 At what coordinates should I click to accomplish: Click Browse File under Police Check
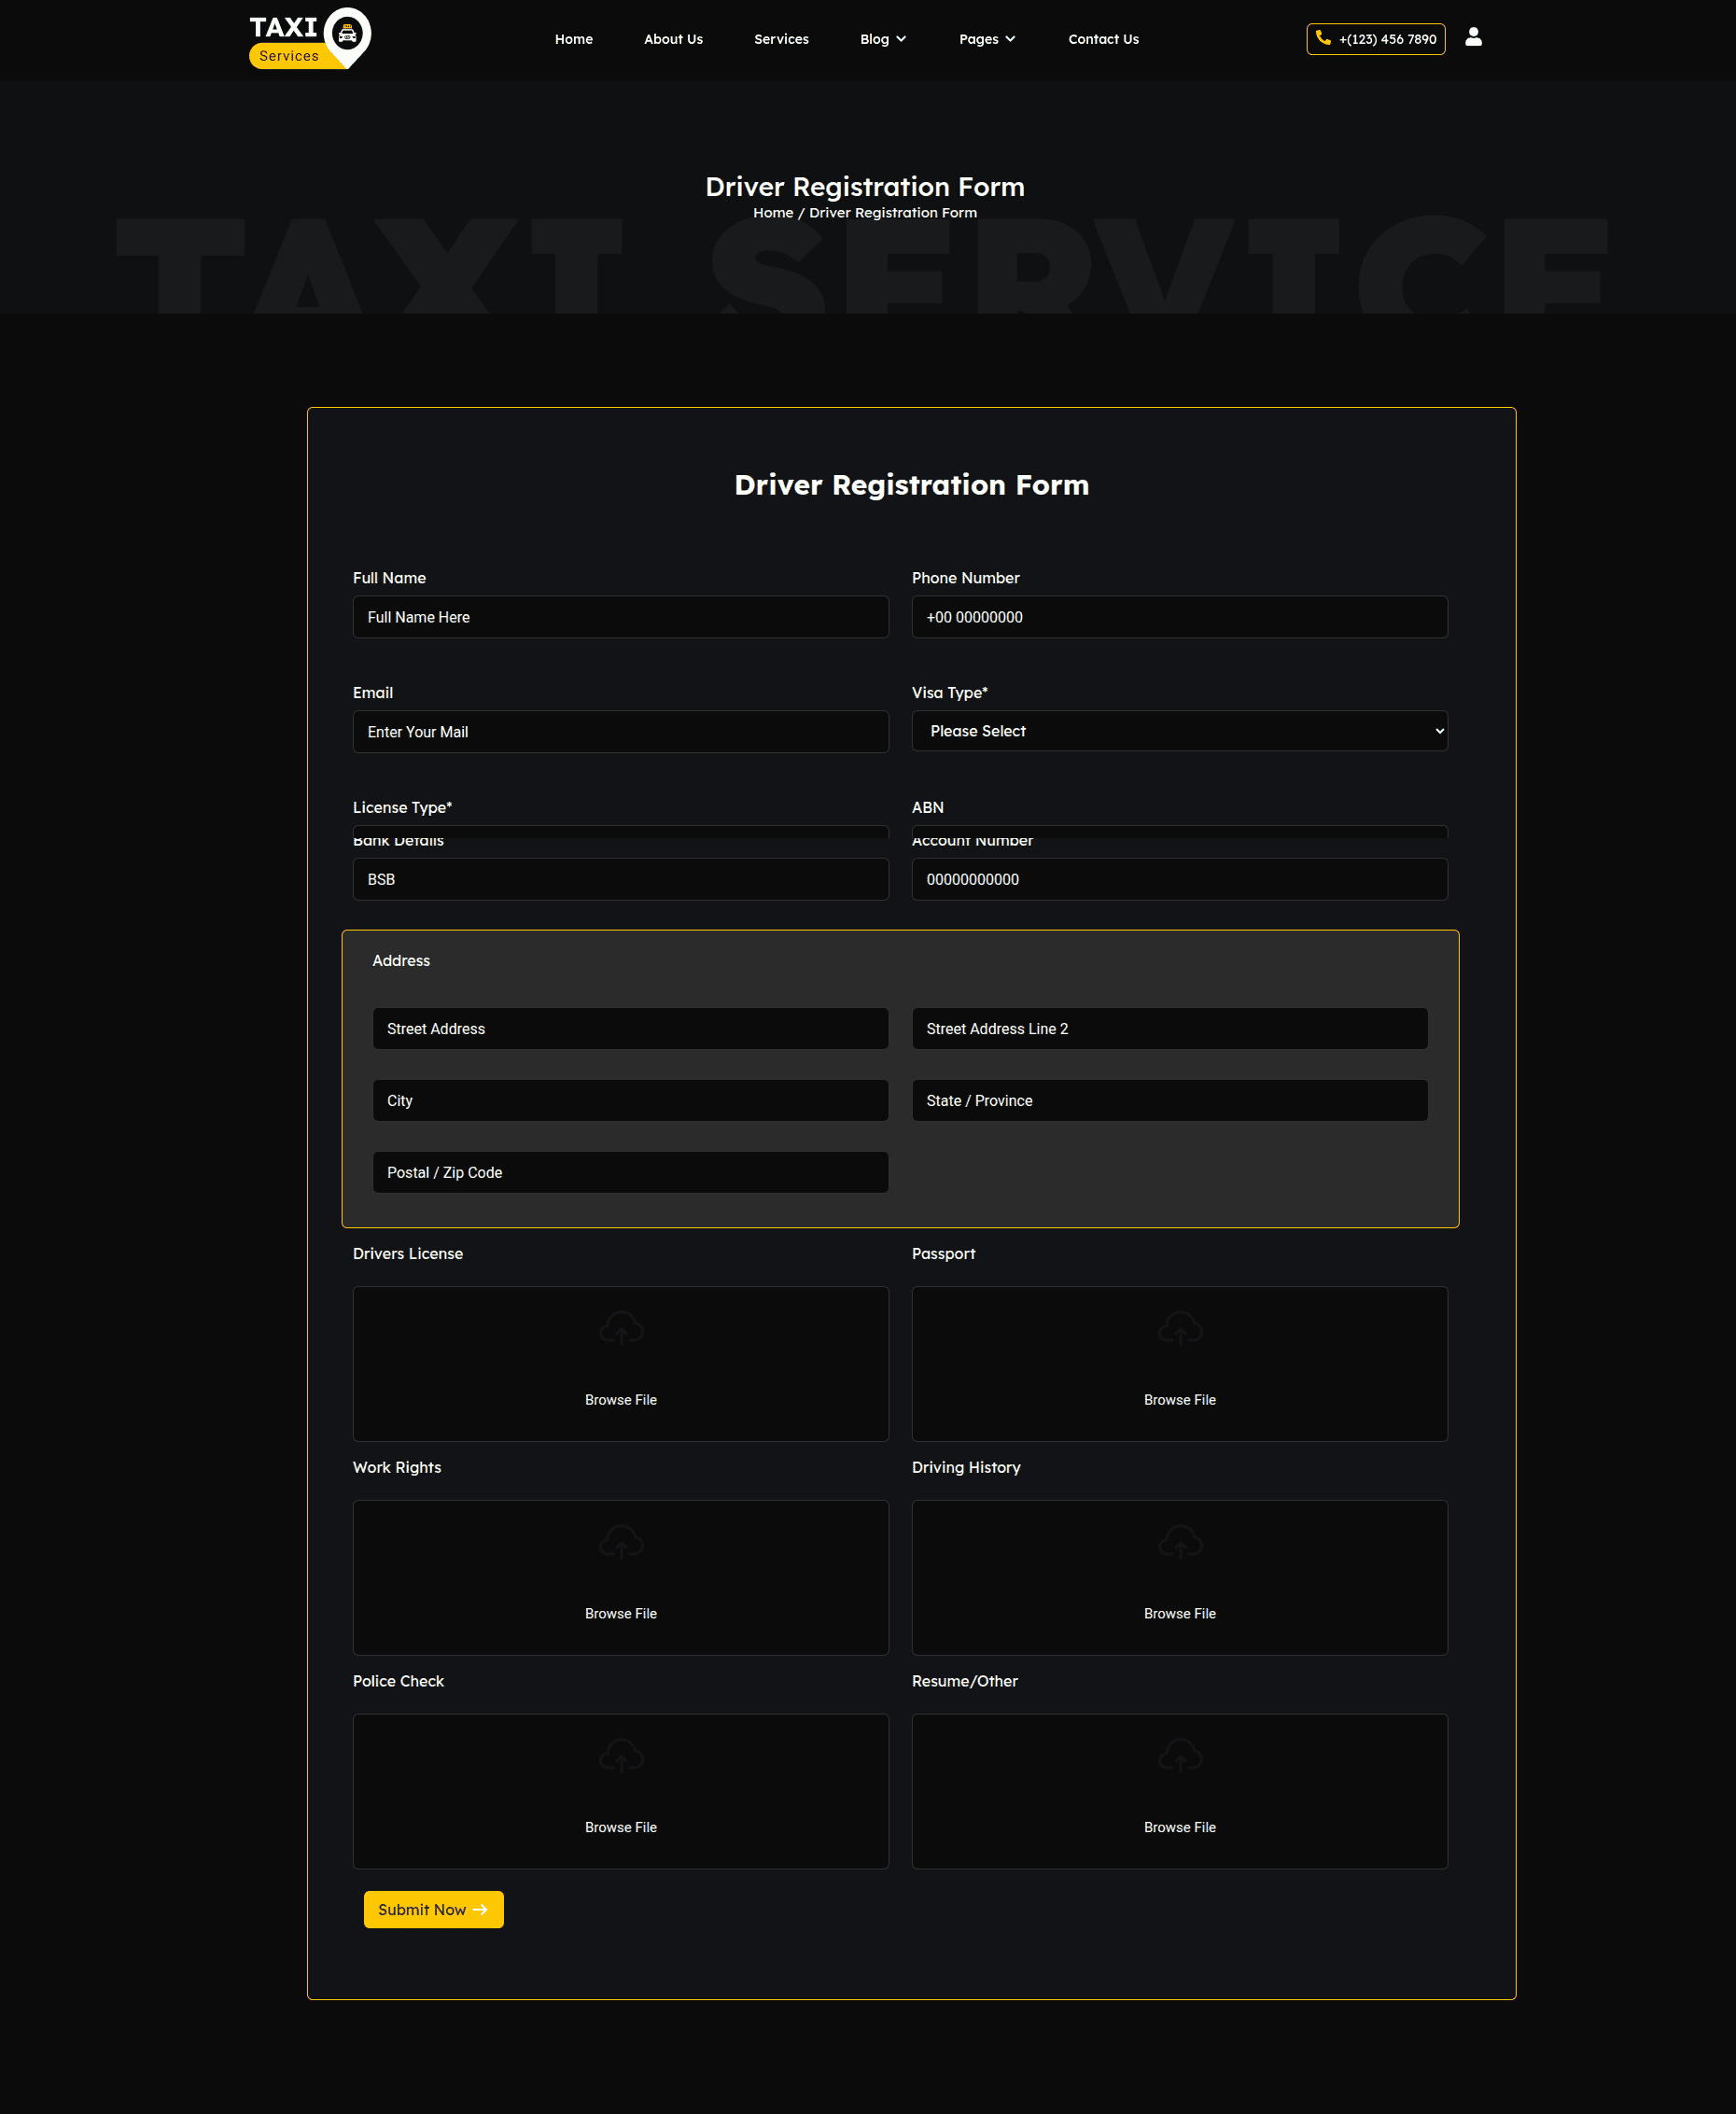pyautogui.click(x=621, y=1827)
